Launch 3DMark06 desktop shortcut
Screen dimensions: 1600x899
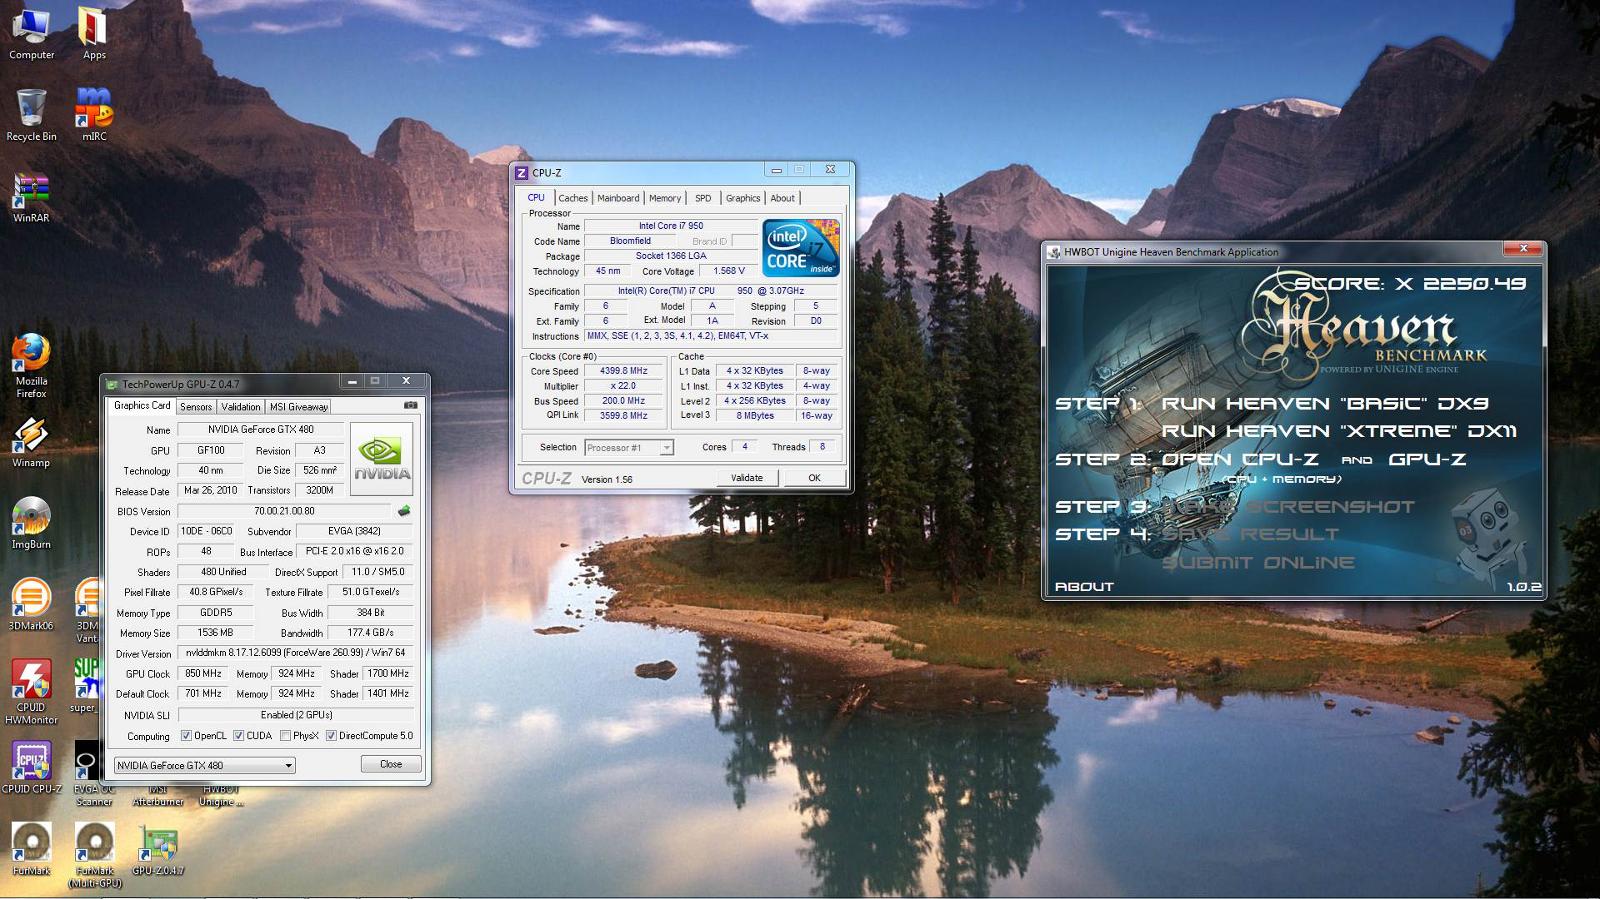[x=31, y=604]
